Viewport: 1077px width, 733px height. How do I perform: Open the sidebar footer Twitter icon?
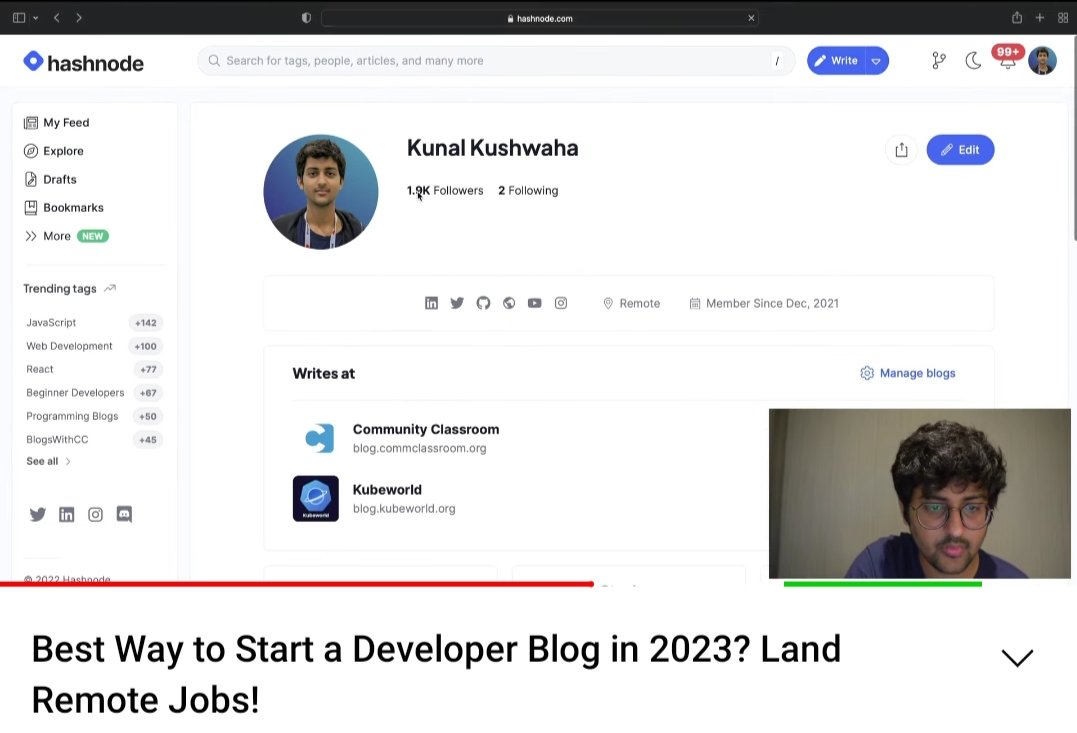coord(38,515)
